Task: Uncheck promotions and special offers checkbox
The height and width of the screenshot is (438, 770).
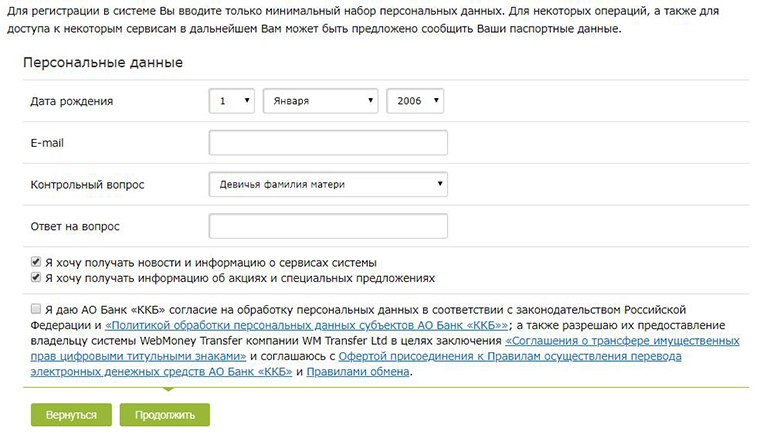Action: tap(35, 277)
